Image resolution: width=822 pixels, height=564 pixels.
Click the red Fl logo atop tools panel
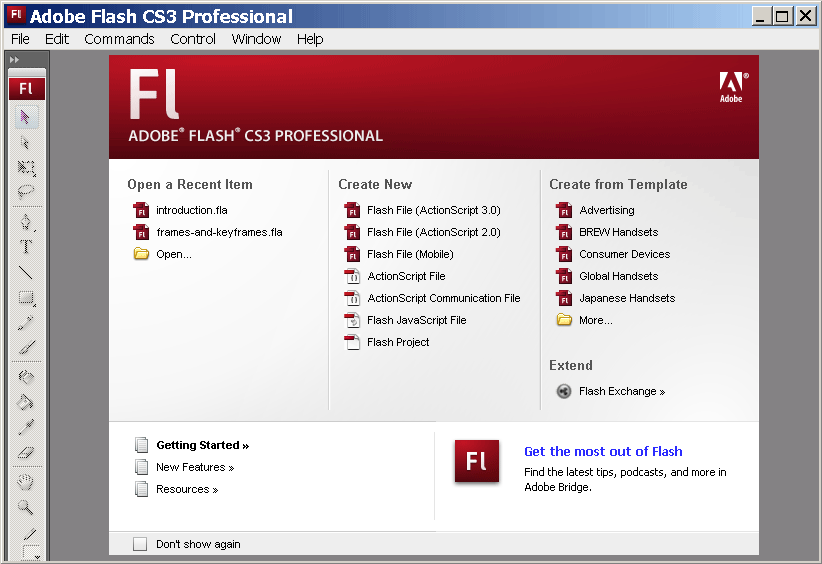(27, 89)
